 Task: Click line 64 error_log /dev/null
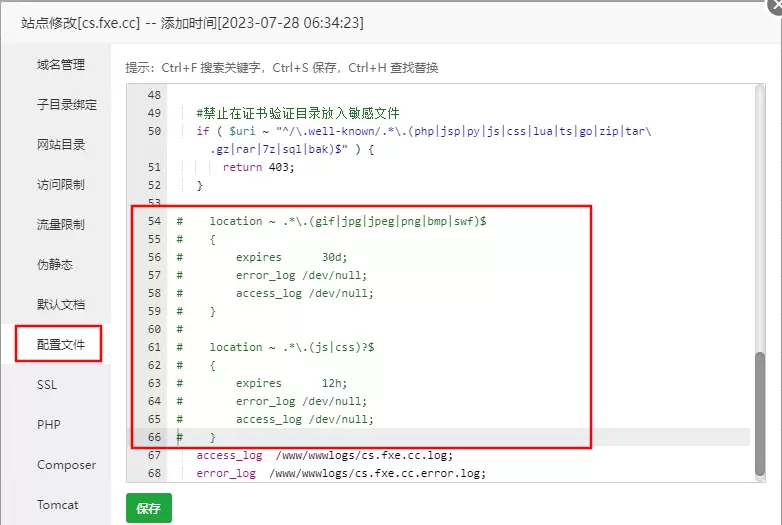pos(301,401)
